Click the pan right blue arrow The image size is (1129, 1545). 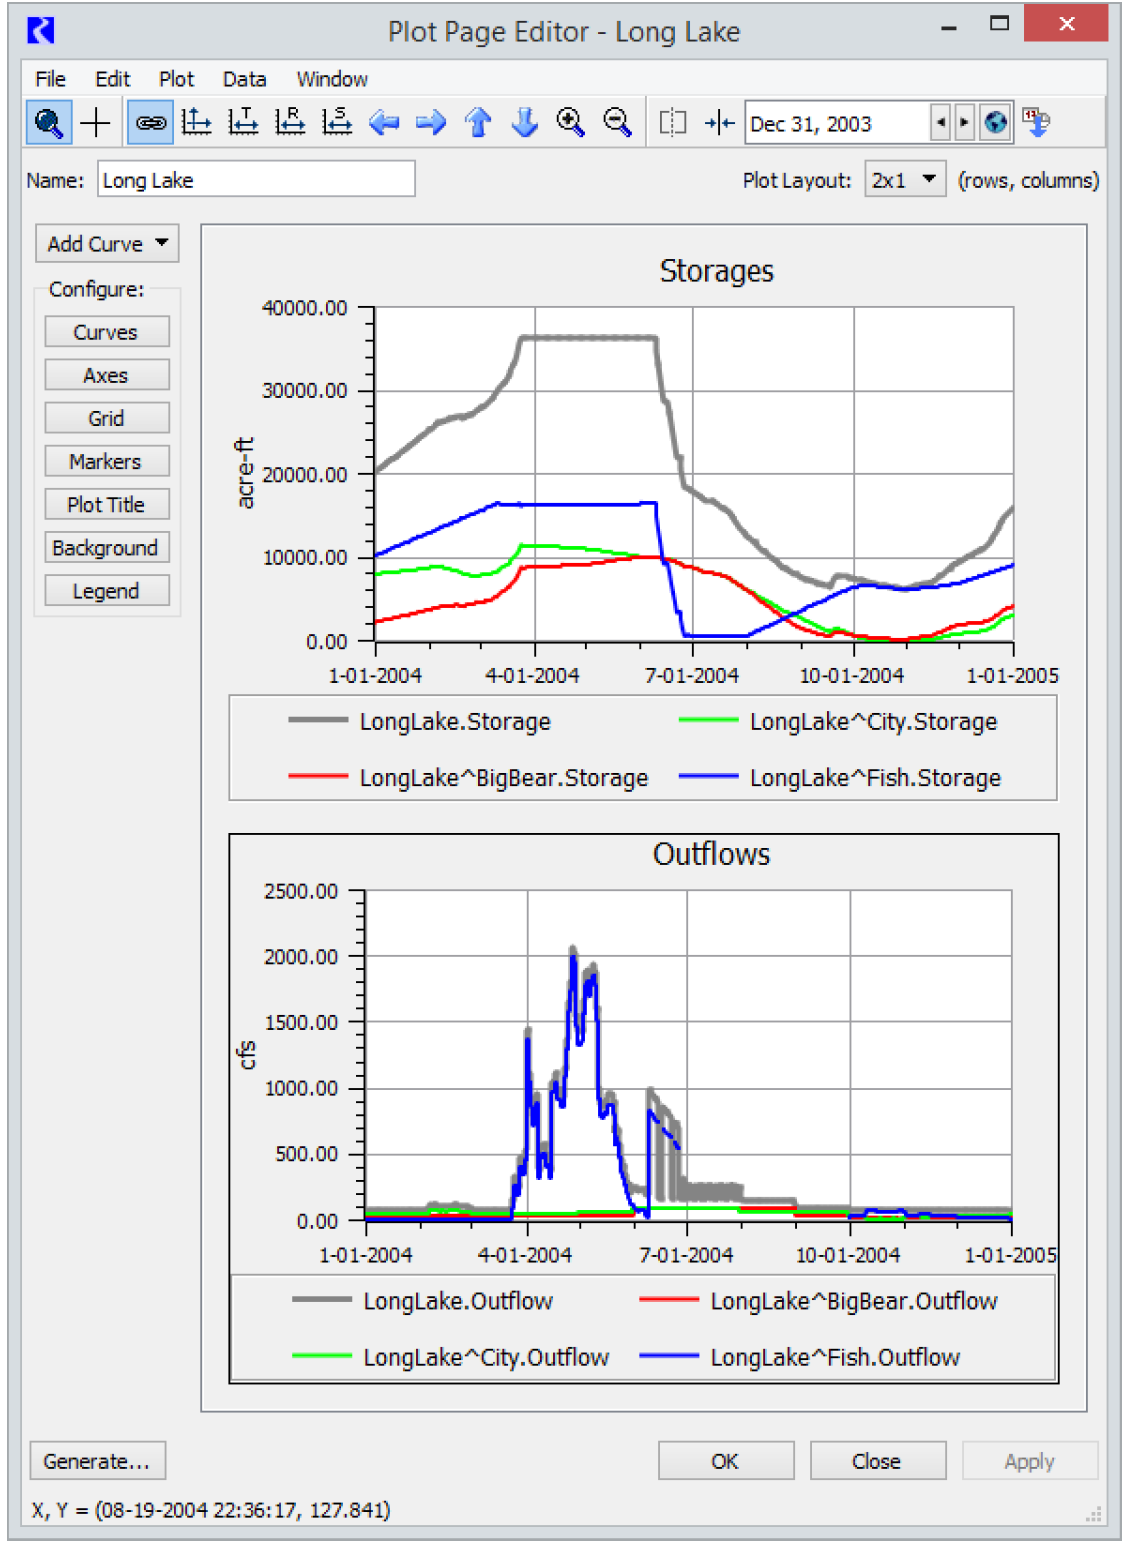click(x=431, y=123)
